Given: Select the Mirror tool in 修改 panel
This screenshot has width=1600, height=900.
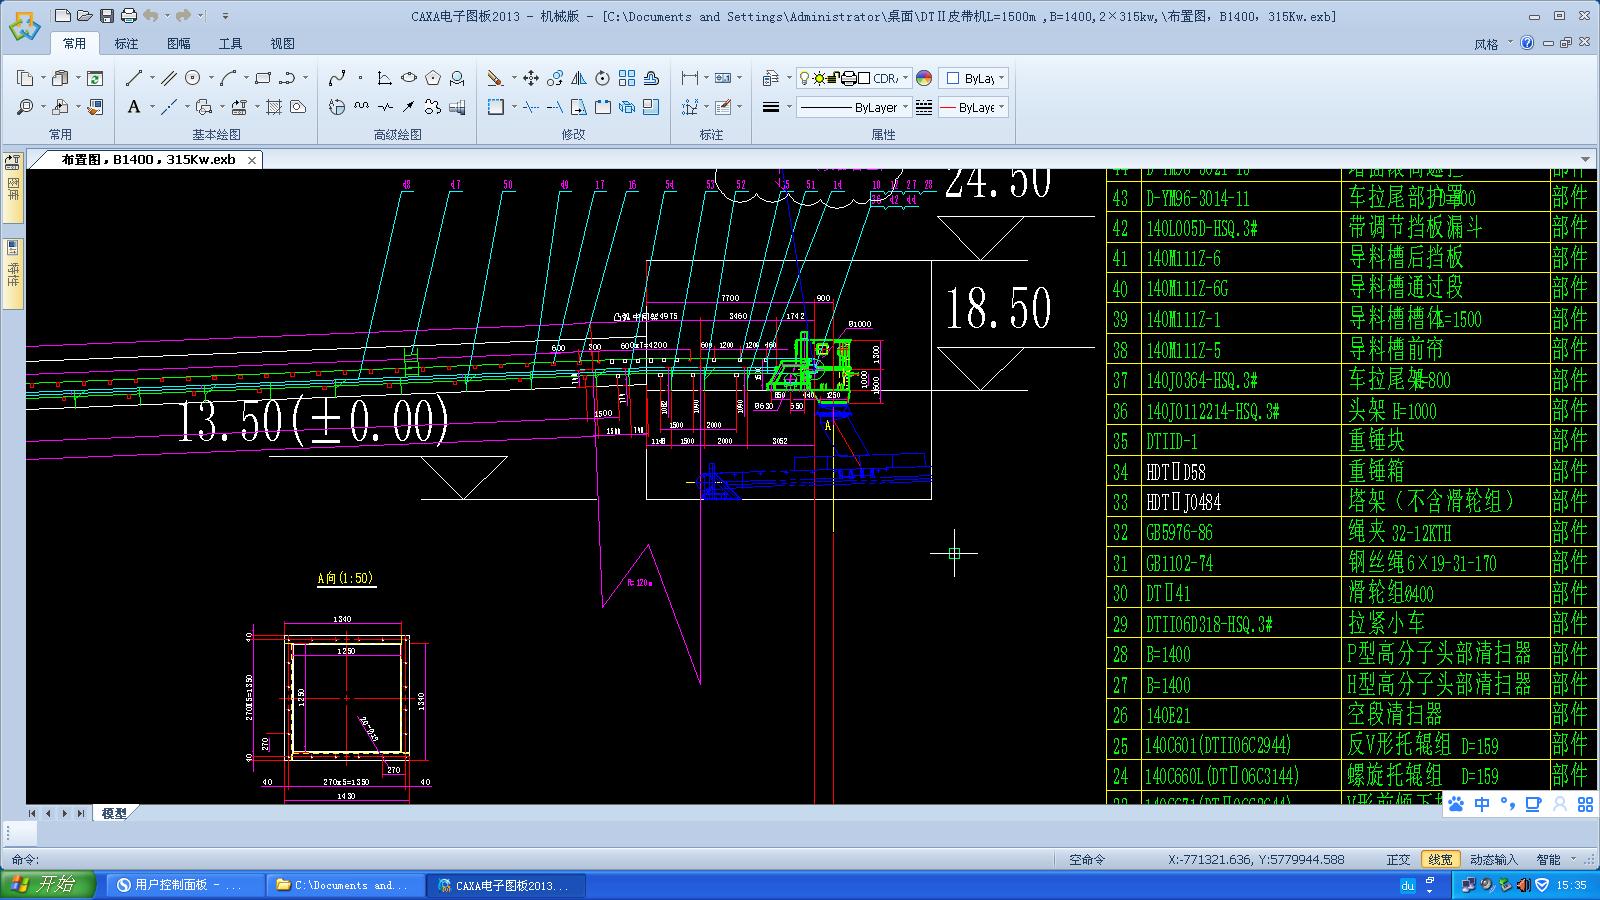Looking at the screenshot, I should click(x=579, y=79).
